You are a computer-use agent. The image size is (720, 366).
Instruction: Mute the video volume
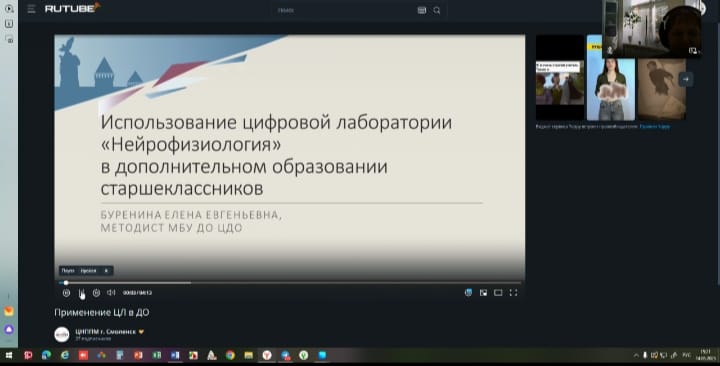pos(111,293)
